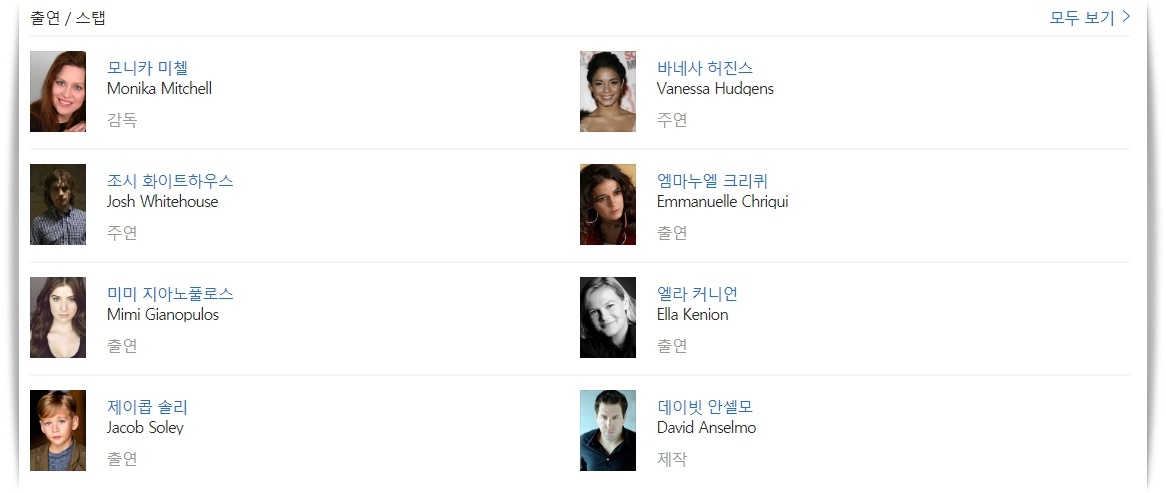Expand full cast with the chevron arrow
This screenshot has width=1166, height=493.
pos(1126,17)
